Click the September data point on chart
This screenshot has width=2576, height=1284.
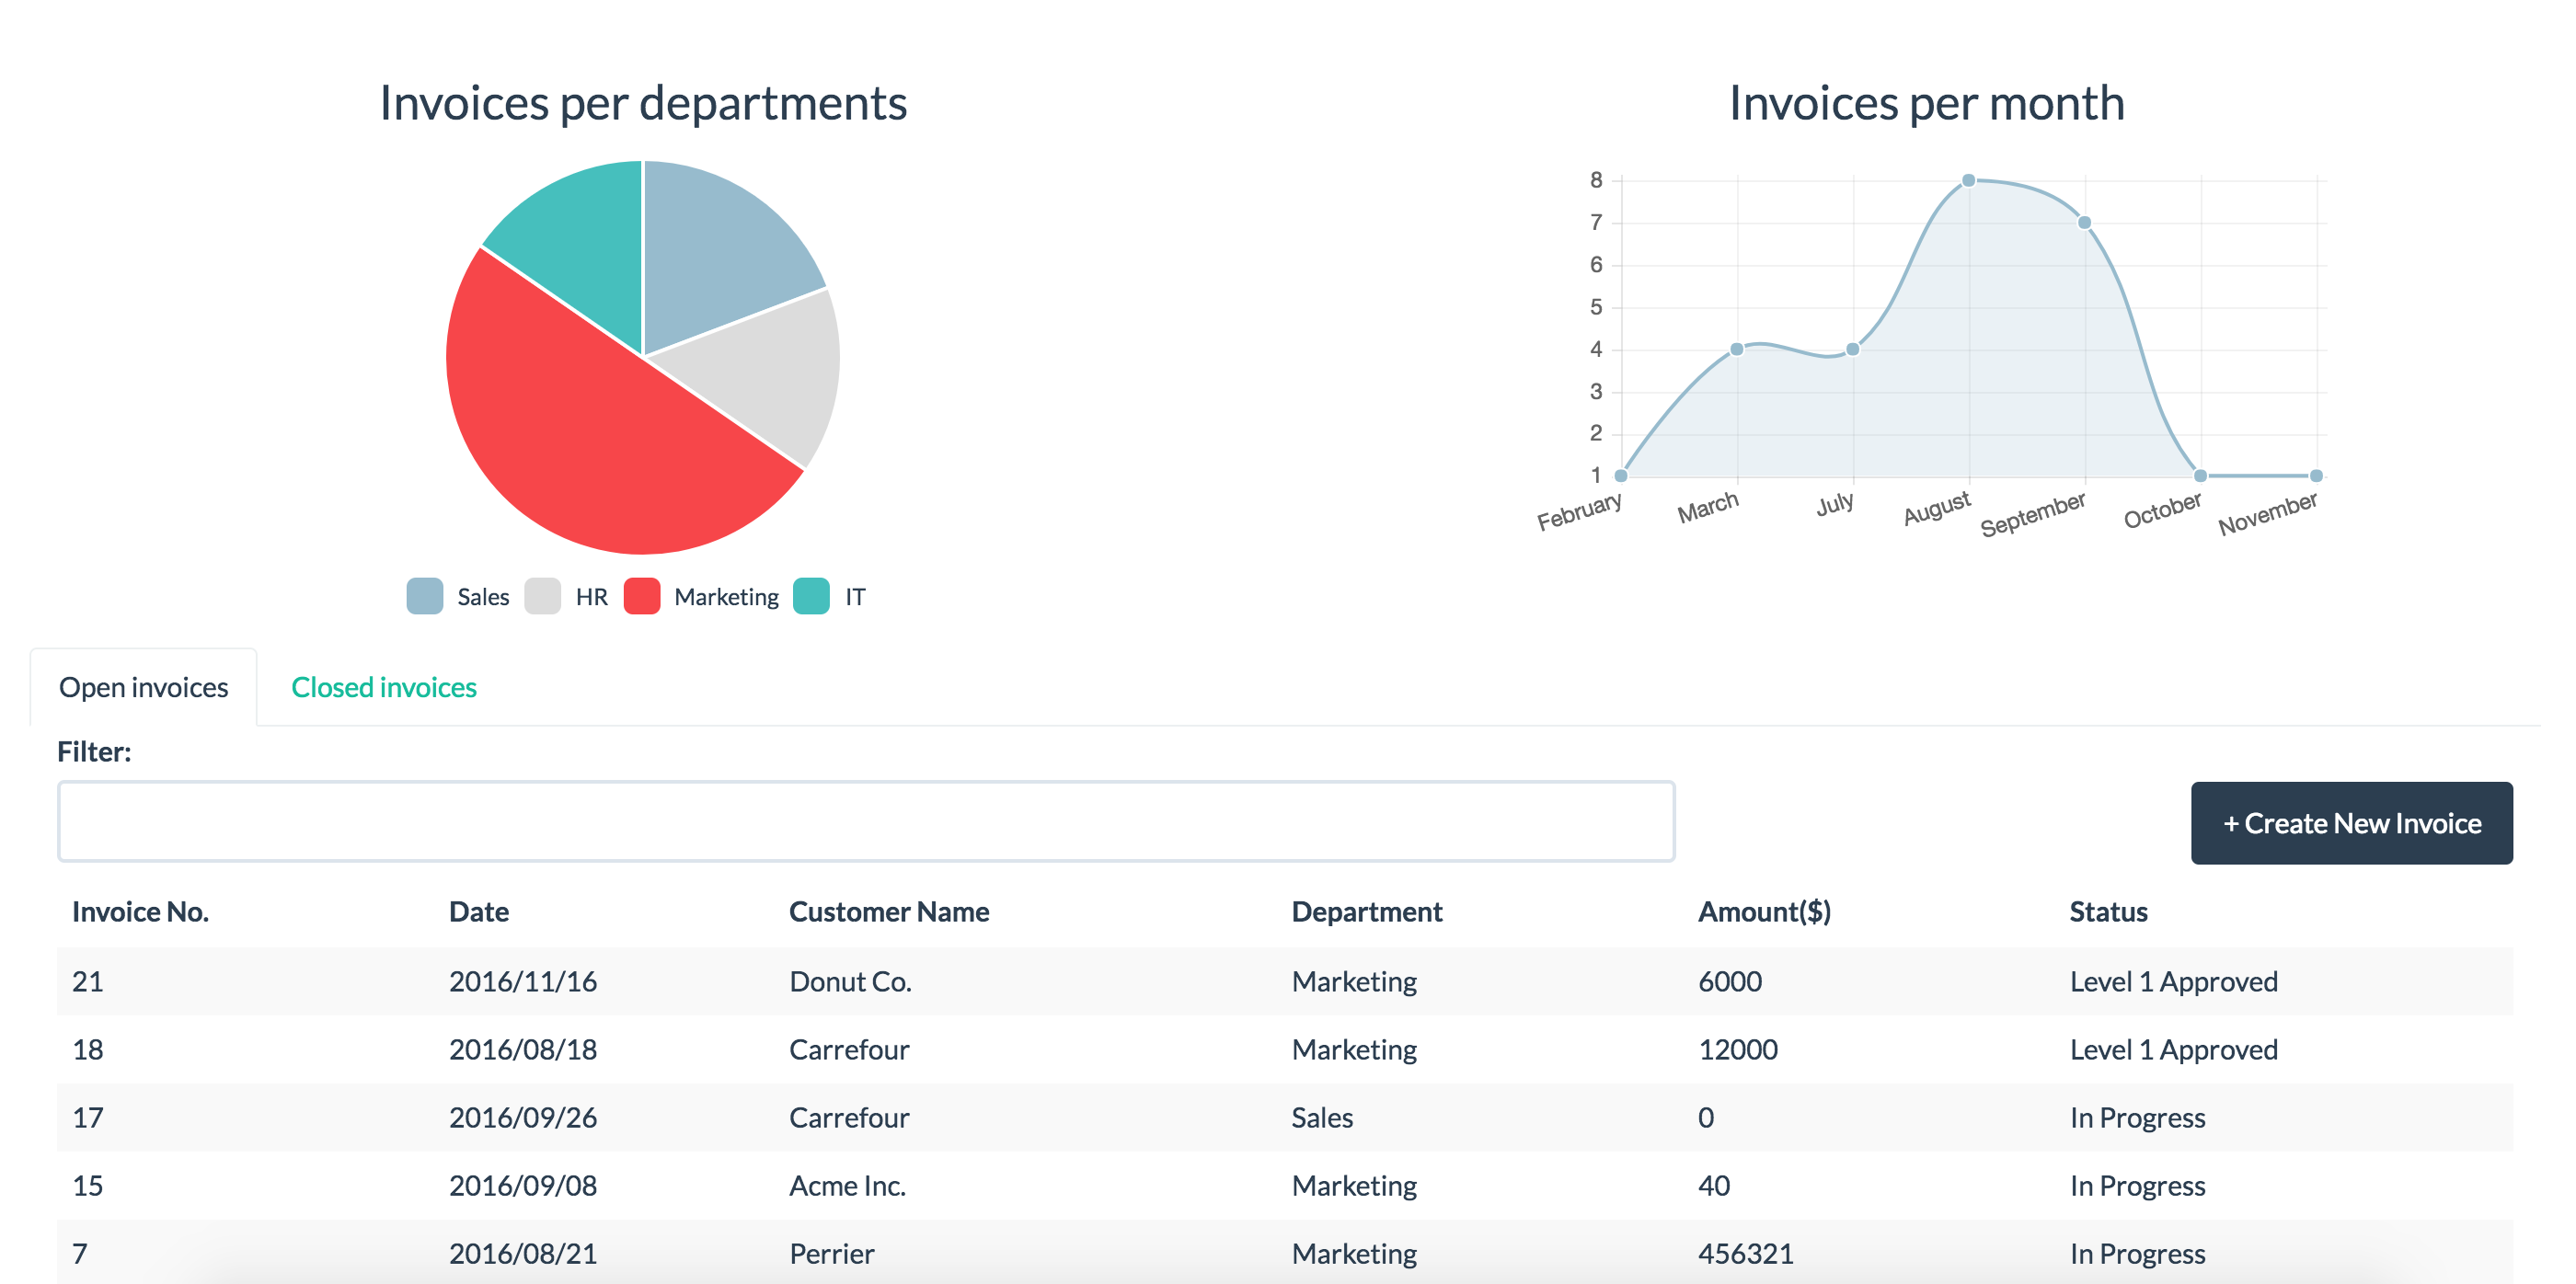point(2084,223)
